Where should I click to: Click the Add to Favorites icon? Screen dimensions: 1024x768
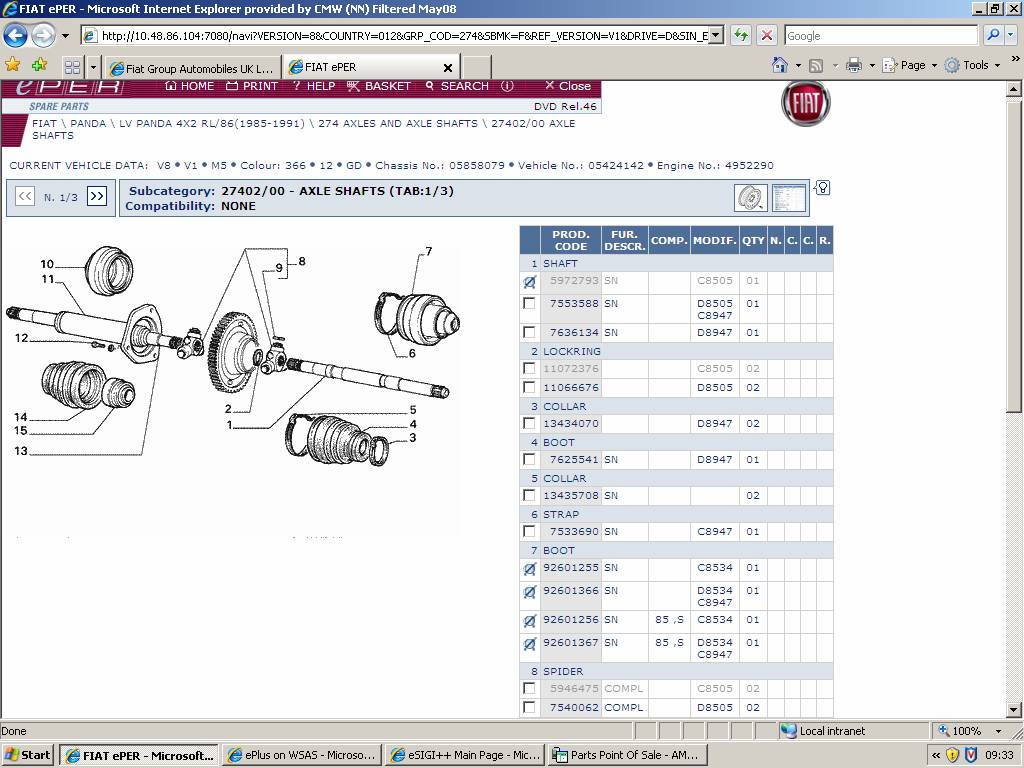coord(40,65)
